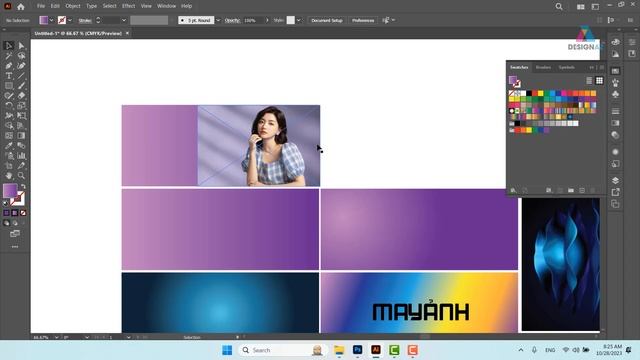Open the Asset Export panel icon
This screenshot has width=640, height=360.
[616, 192]
